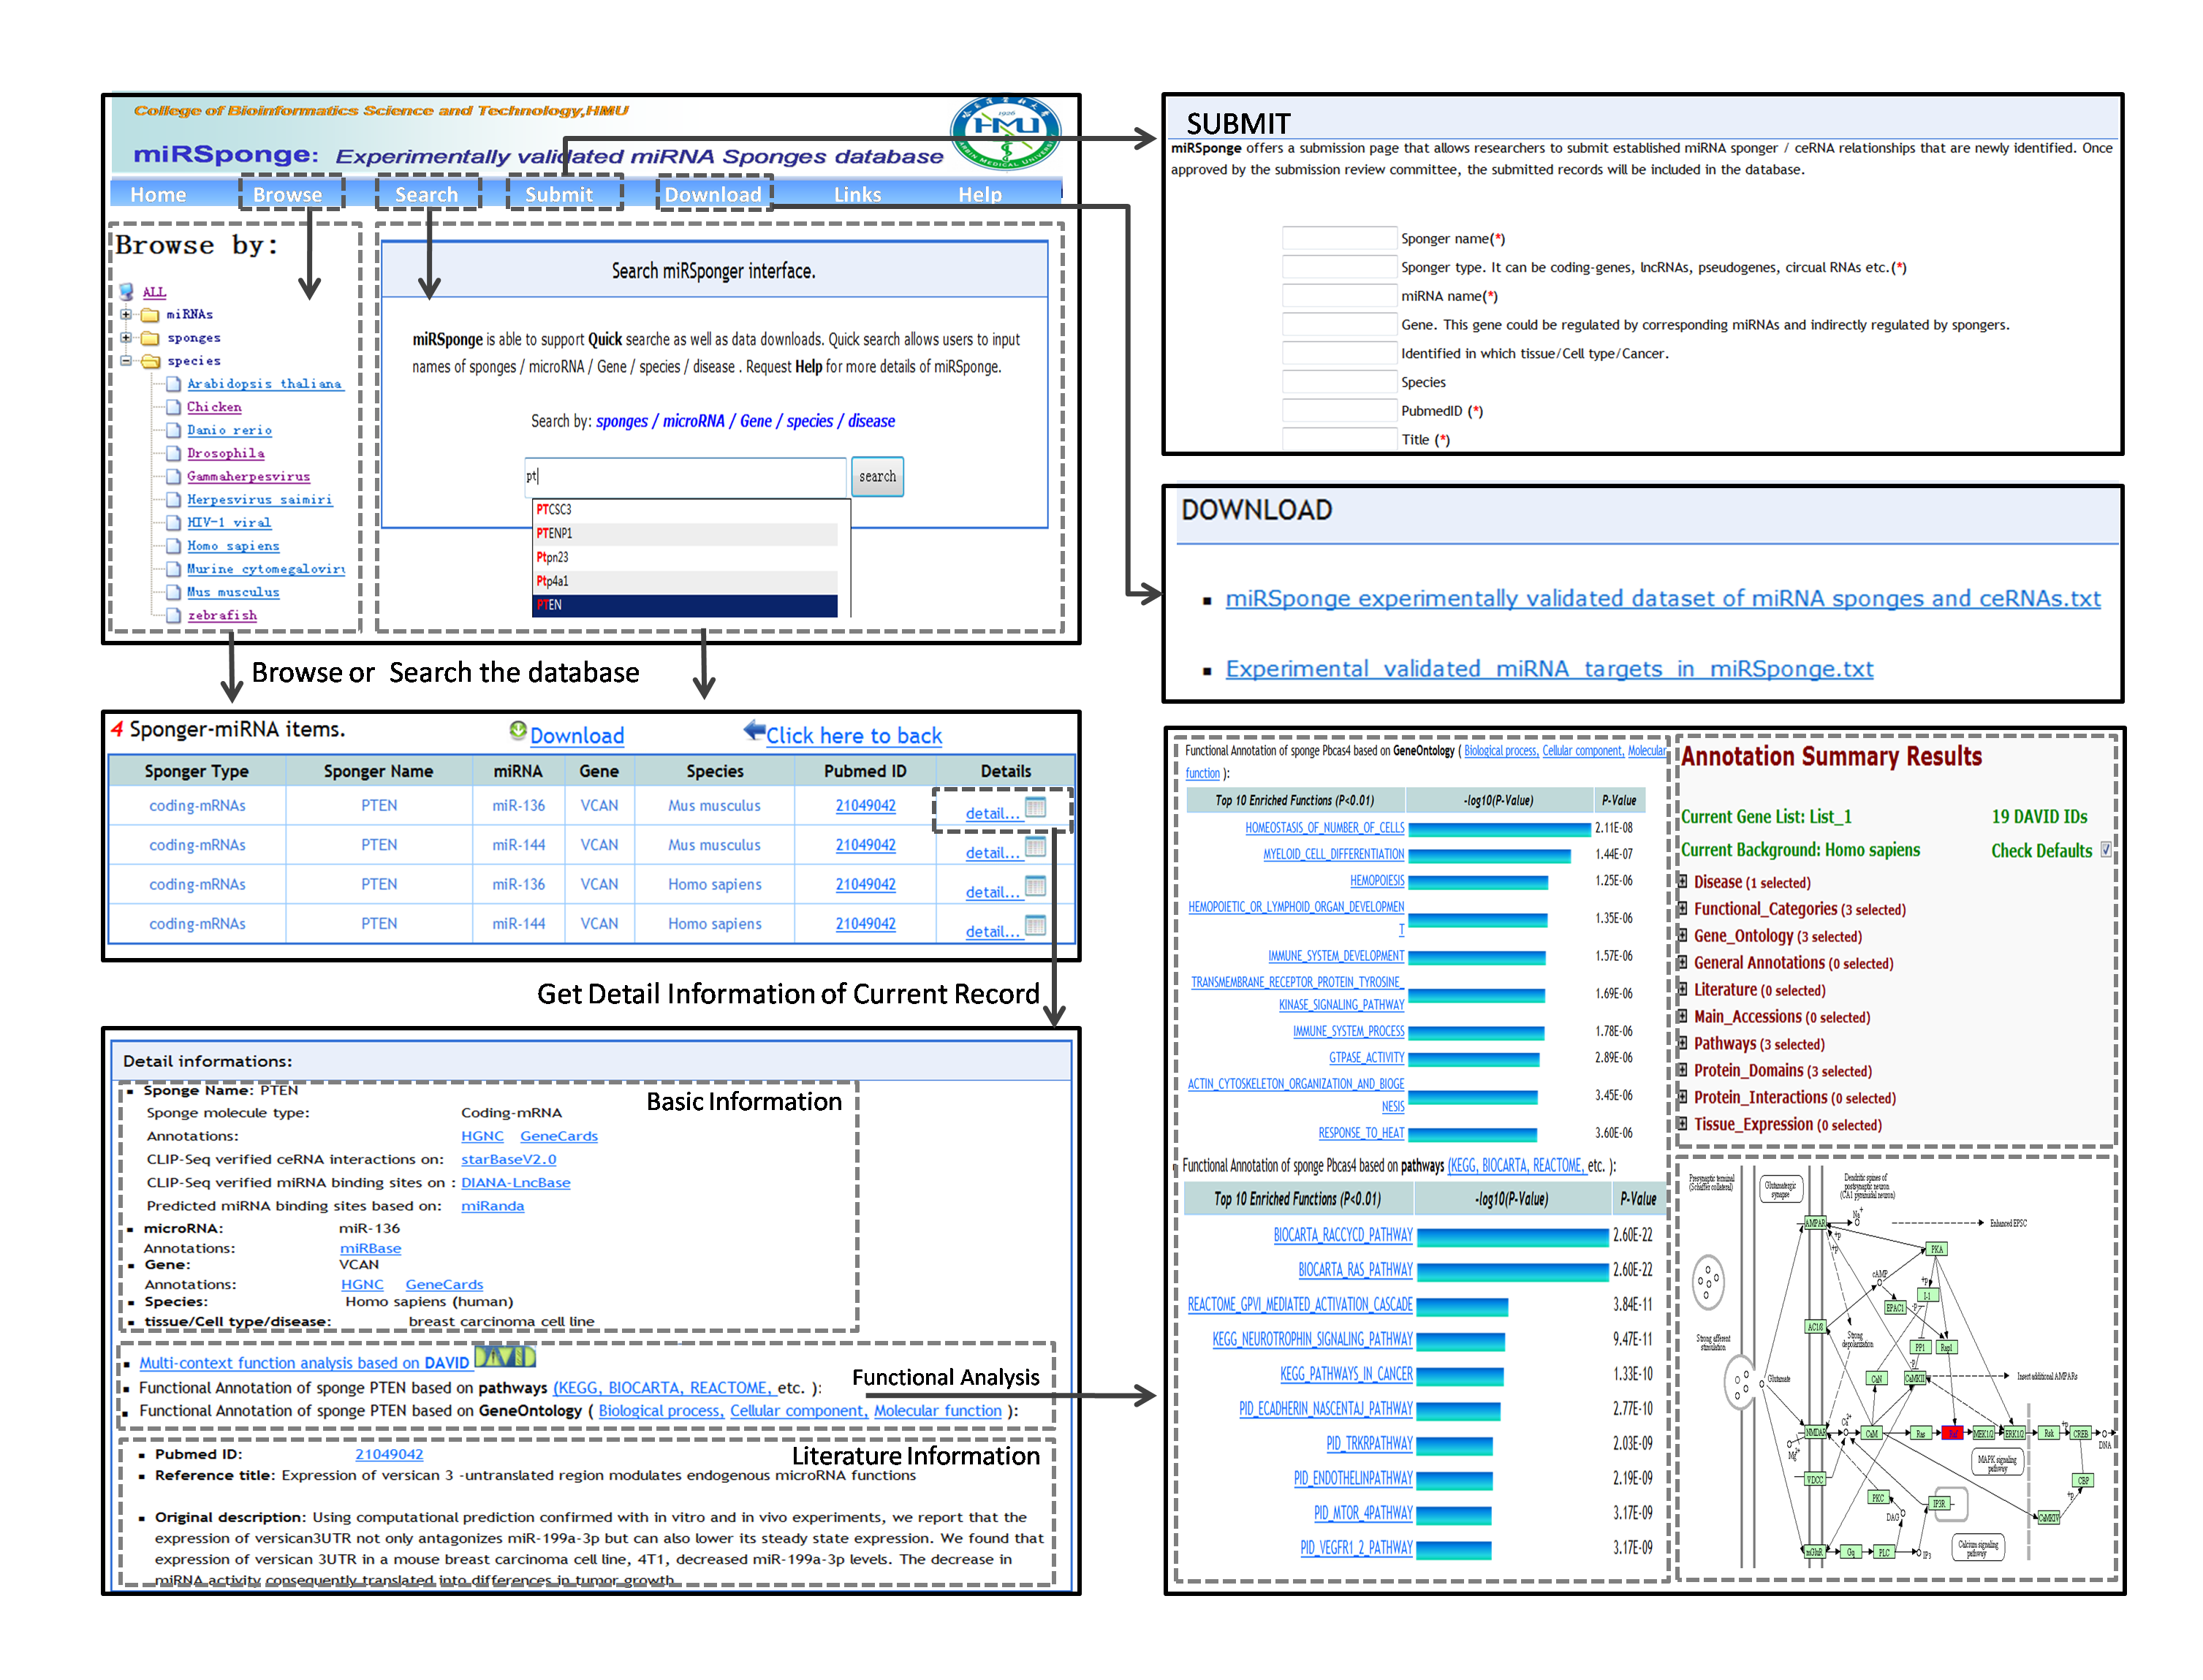
Task: Click the miRNAs folder icon
Action: point(151,314)
